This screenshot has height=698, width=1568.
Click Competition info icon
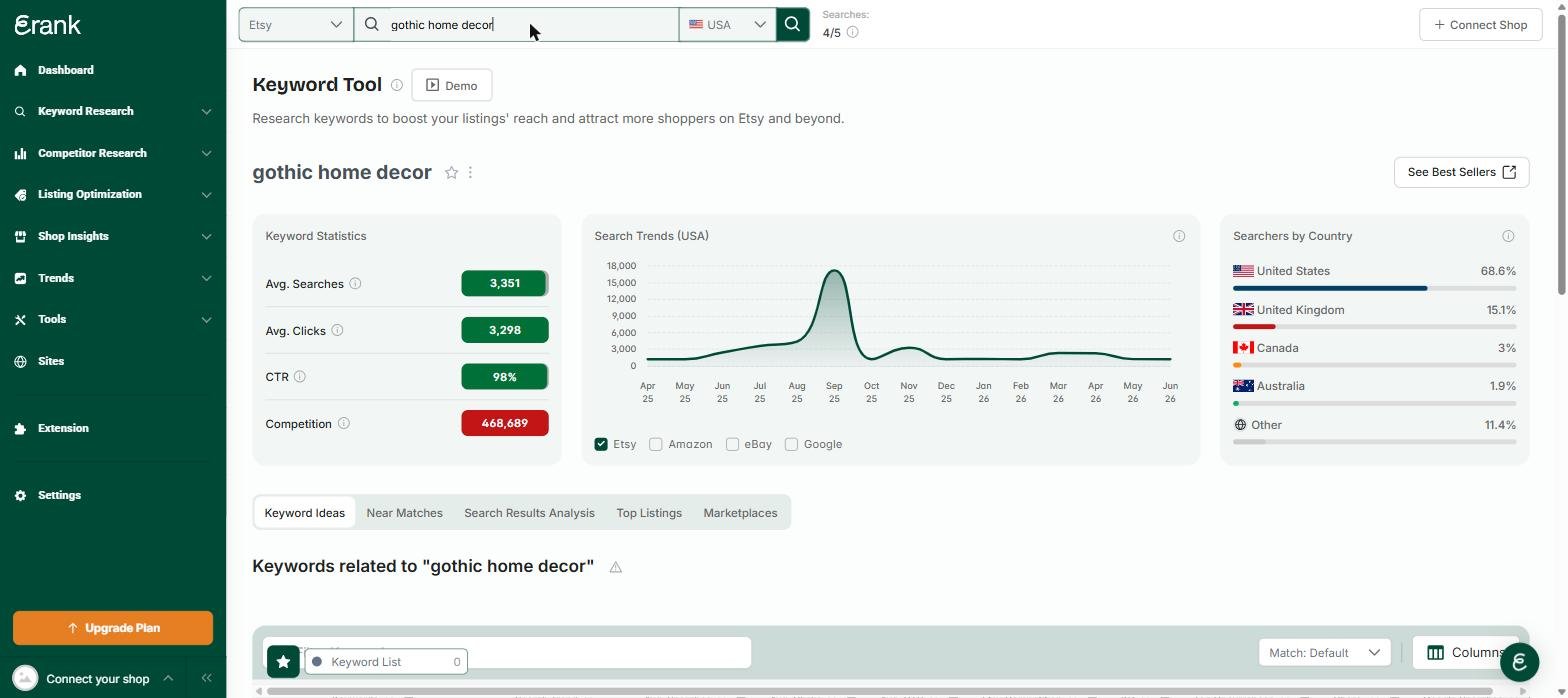(x=343, y=423)
